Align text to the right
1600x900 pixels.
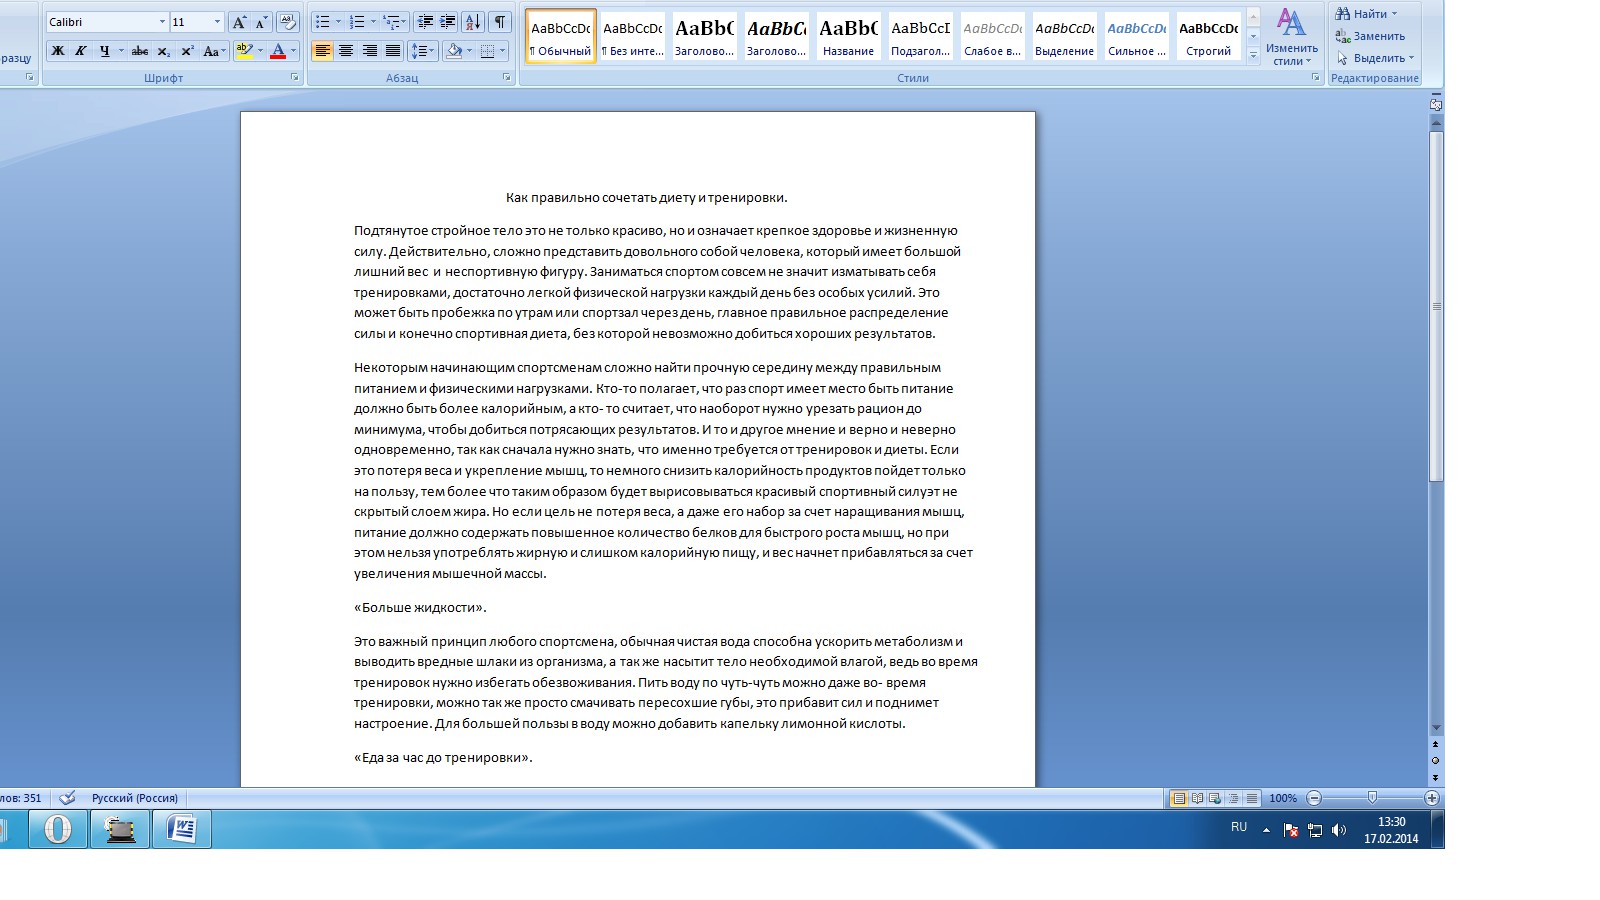point(369,51)
